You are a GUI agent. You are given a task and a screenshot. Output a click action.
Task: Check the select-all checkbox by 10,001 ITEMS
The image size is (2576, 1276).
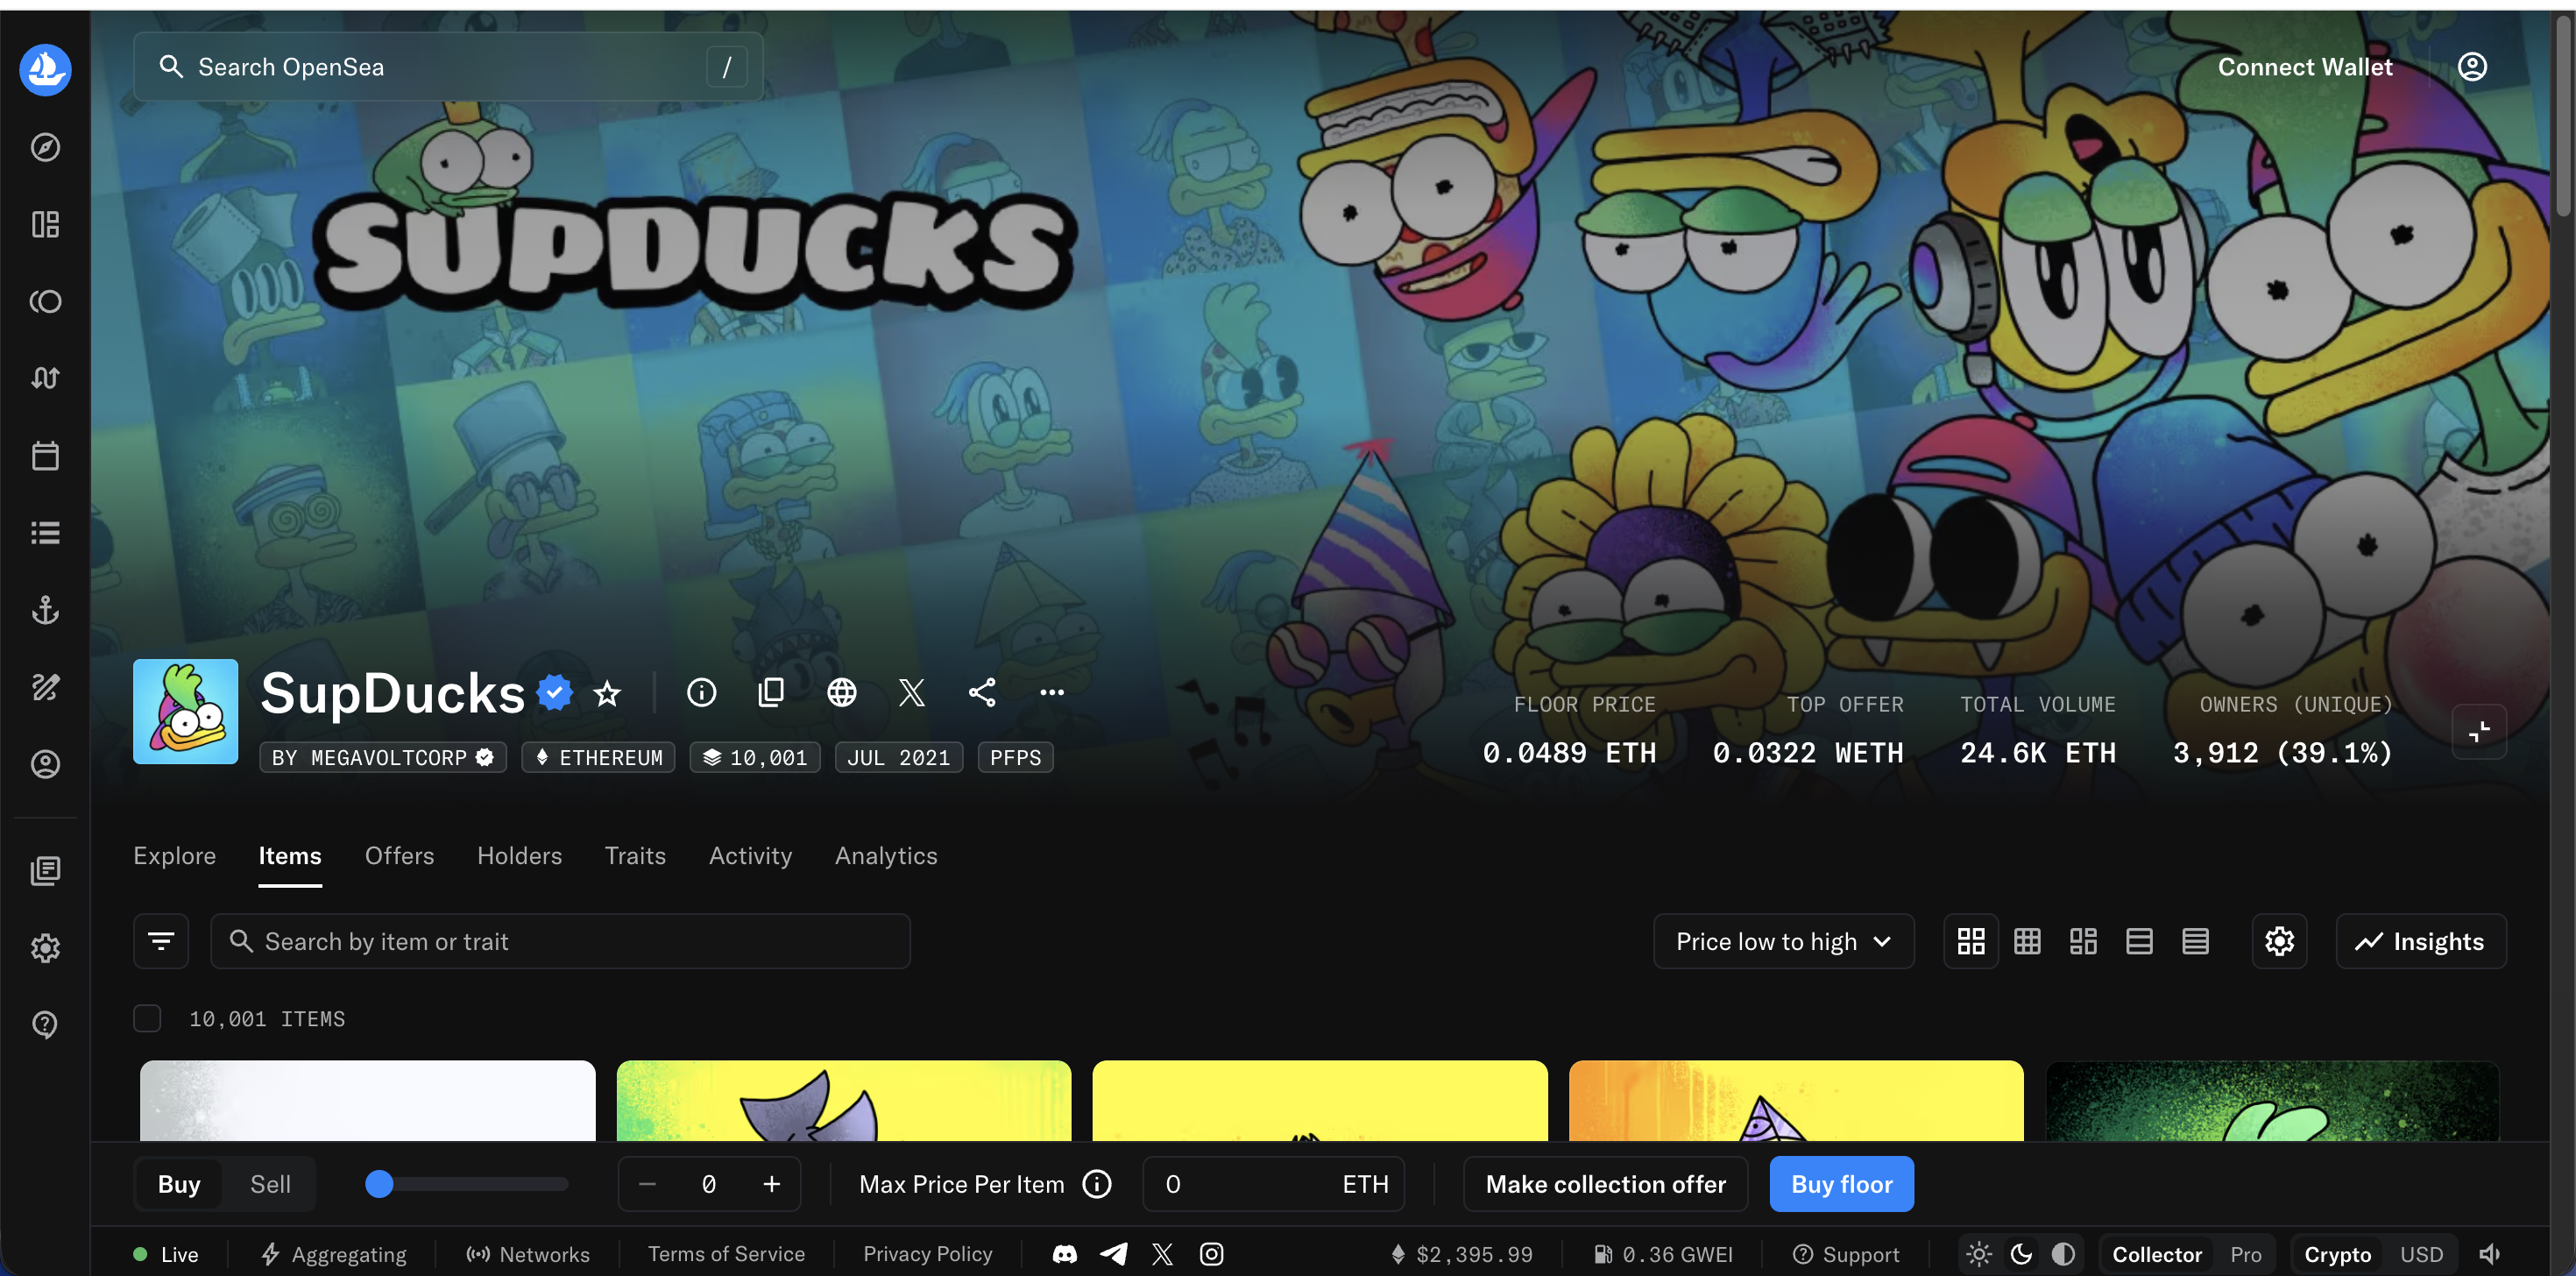[x=147, y=1018]
